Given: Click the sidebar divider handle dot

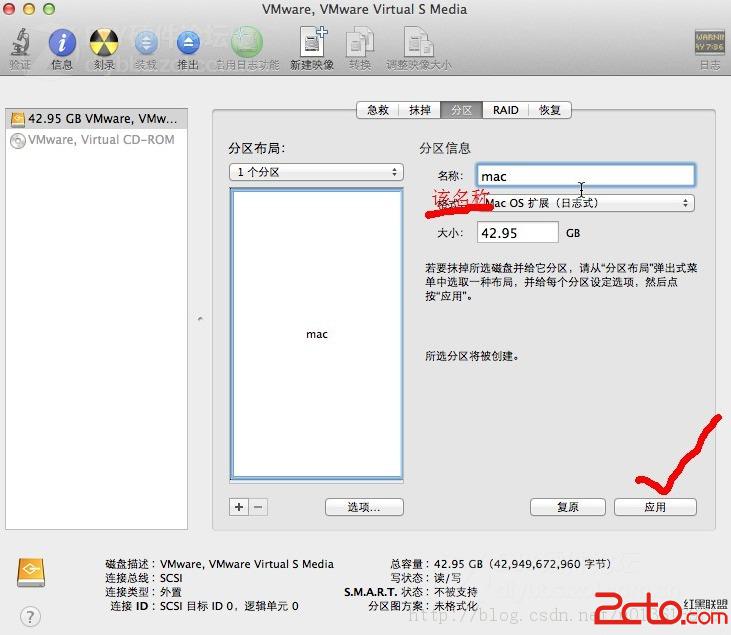Looking at the screenshot, I should tap(200, 319).
